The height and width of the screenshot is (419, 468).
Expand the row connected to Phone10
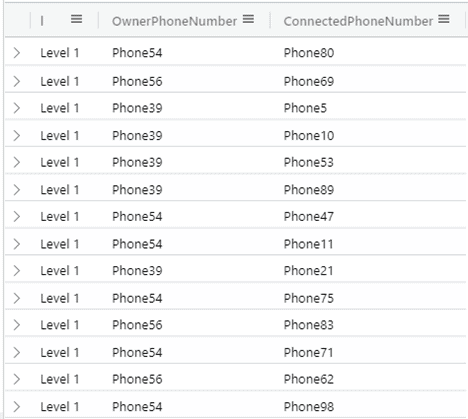coord(17,136)
